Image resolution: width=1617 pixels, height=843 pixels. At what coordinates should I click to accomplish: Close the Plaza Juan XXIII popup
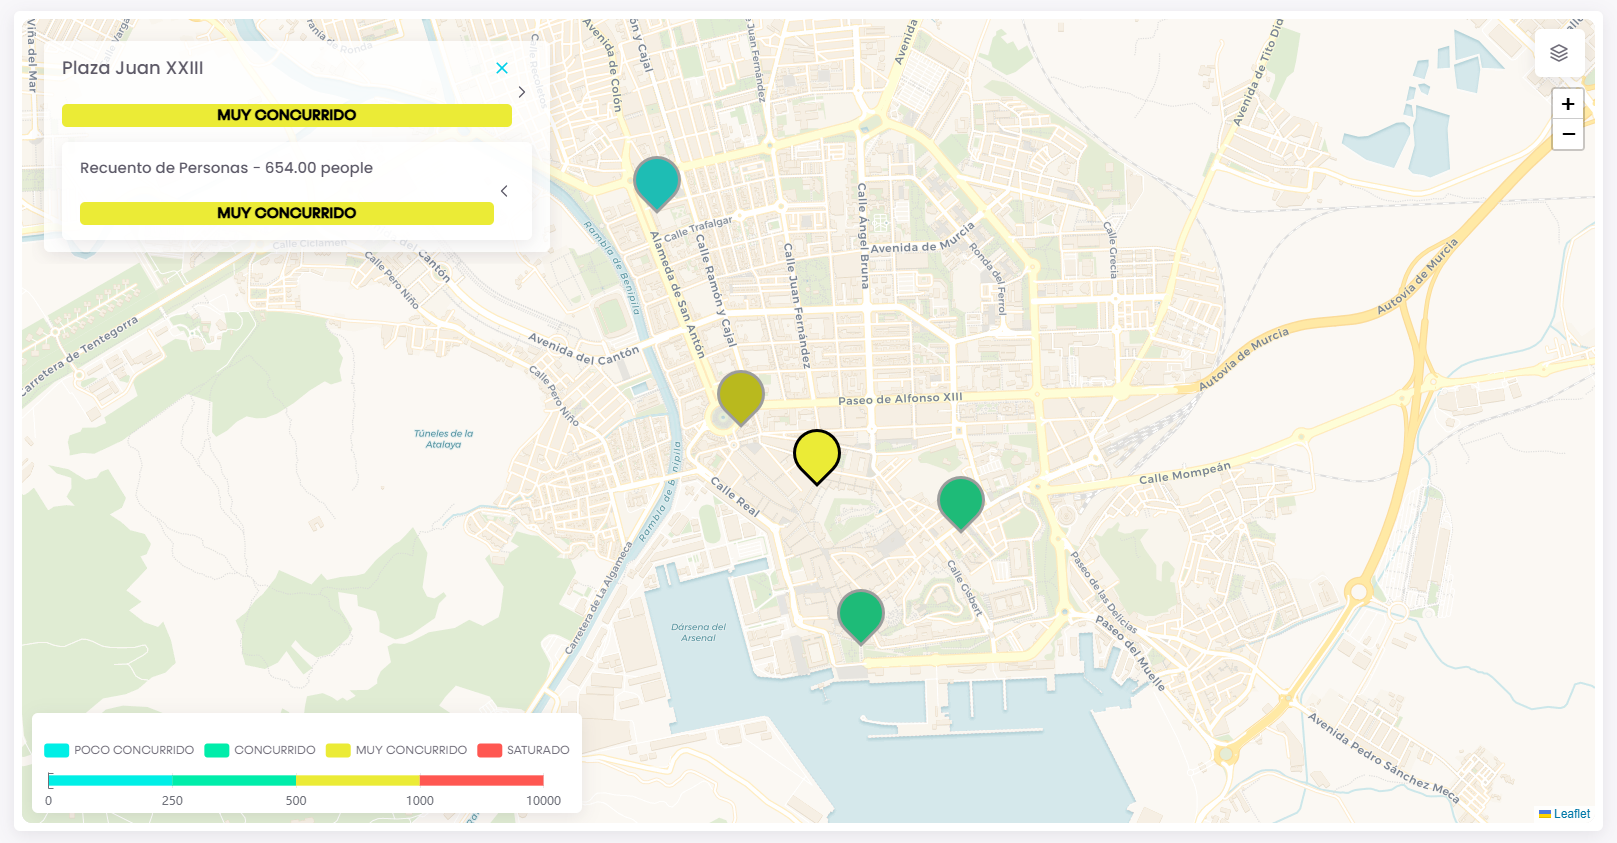pyautogui.click(x=502, y=68)
